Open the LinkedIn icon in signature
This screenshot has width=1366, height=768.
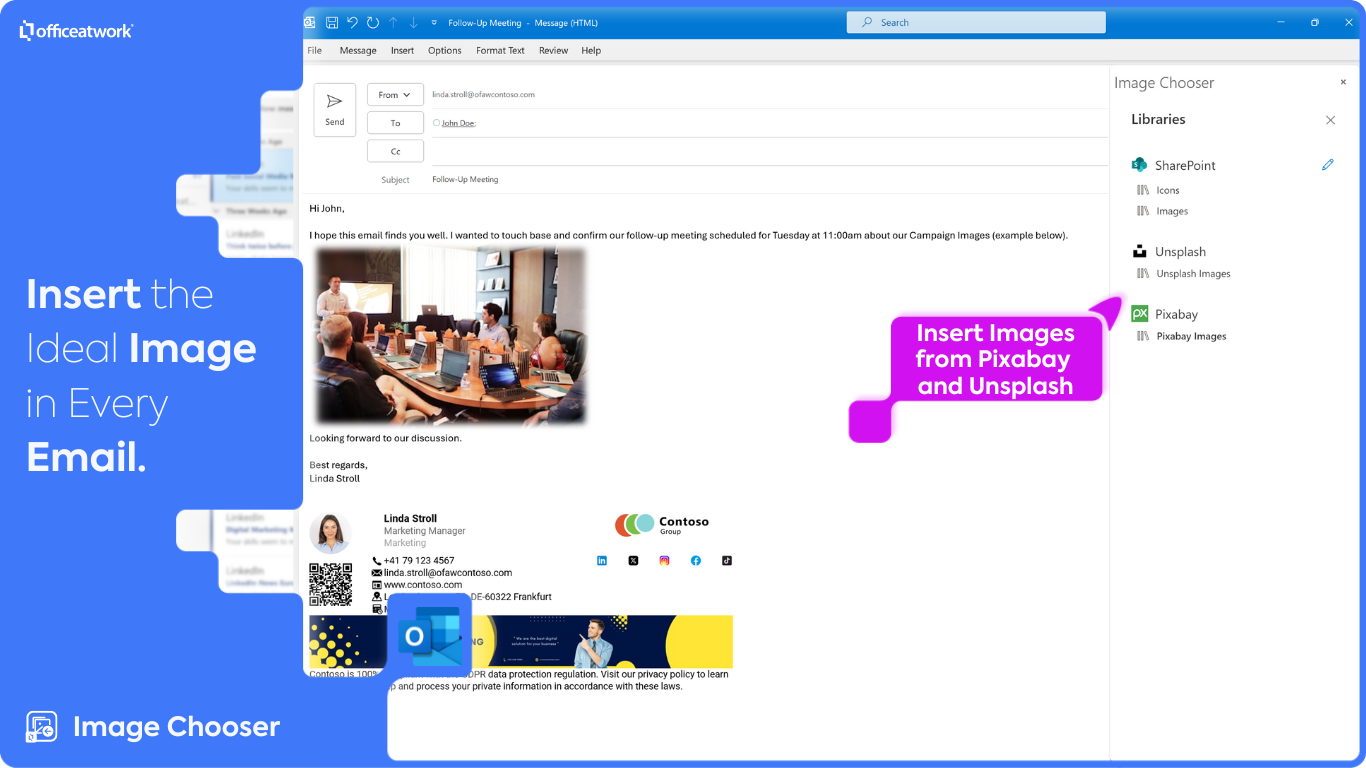(x=602, y=561)
